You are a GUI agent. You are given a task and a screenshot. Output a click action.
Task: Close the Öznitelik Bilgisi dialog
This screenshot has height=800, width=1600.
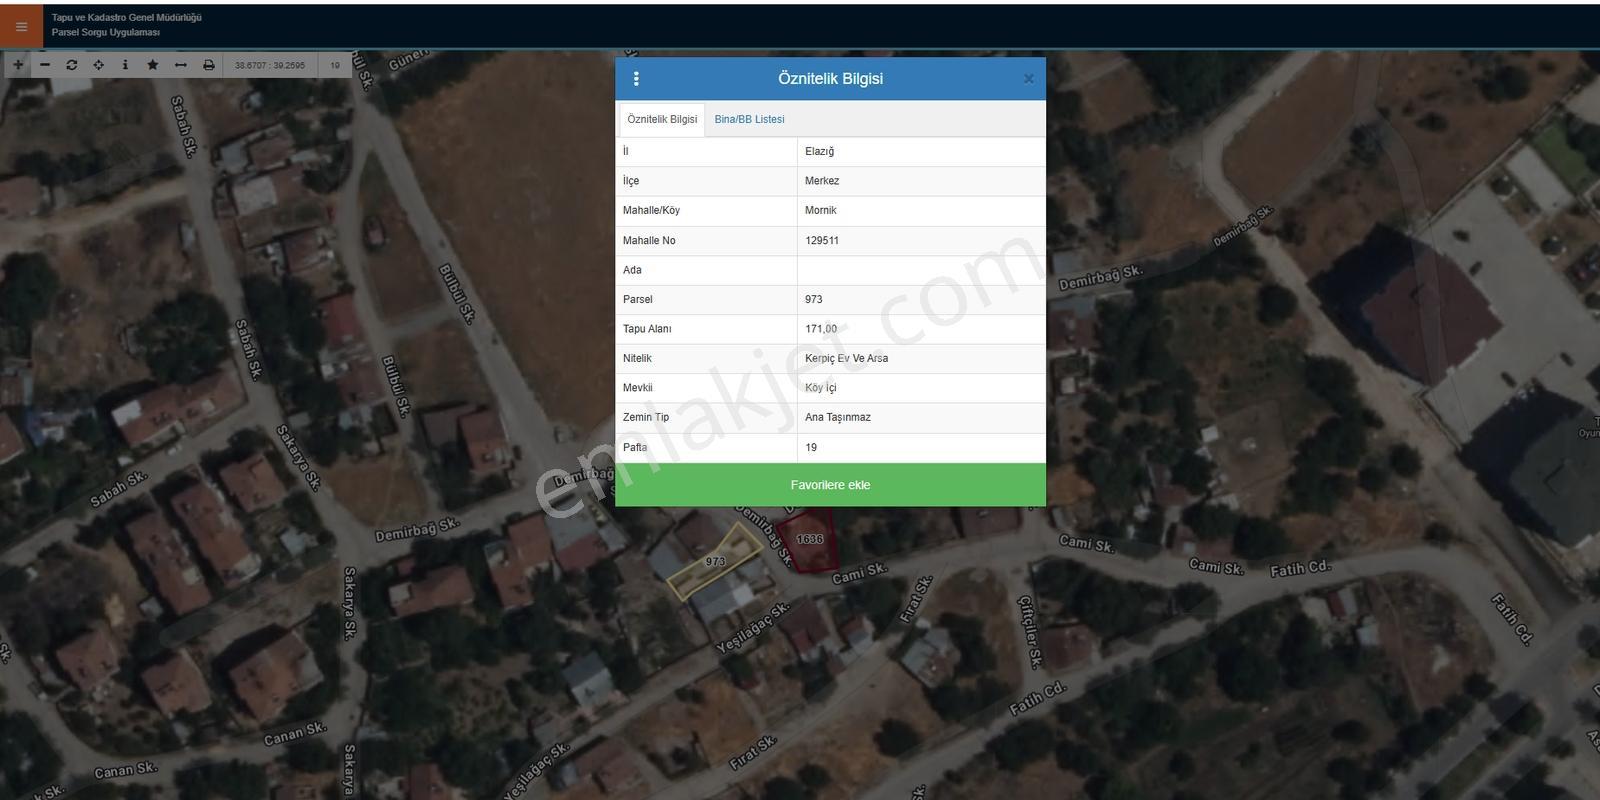(1028, 79)
